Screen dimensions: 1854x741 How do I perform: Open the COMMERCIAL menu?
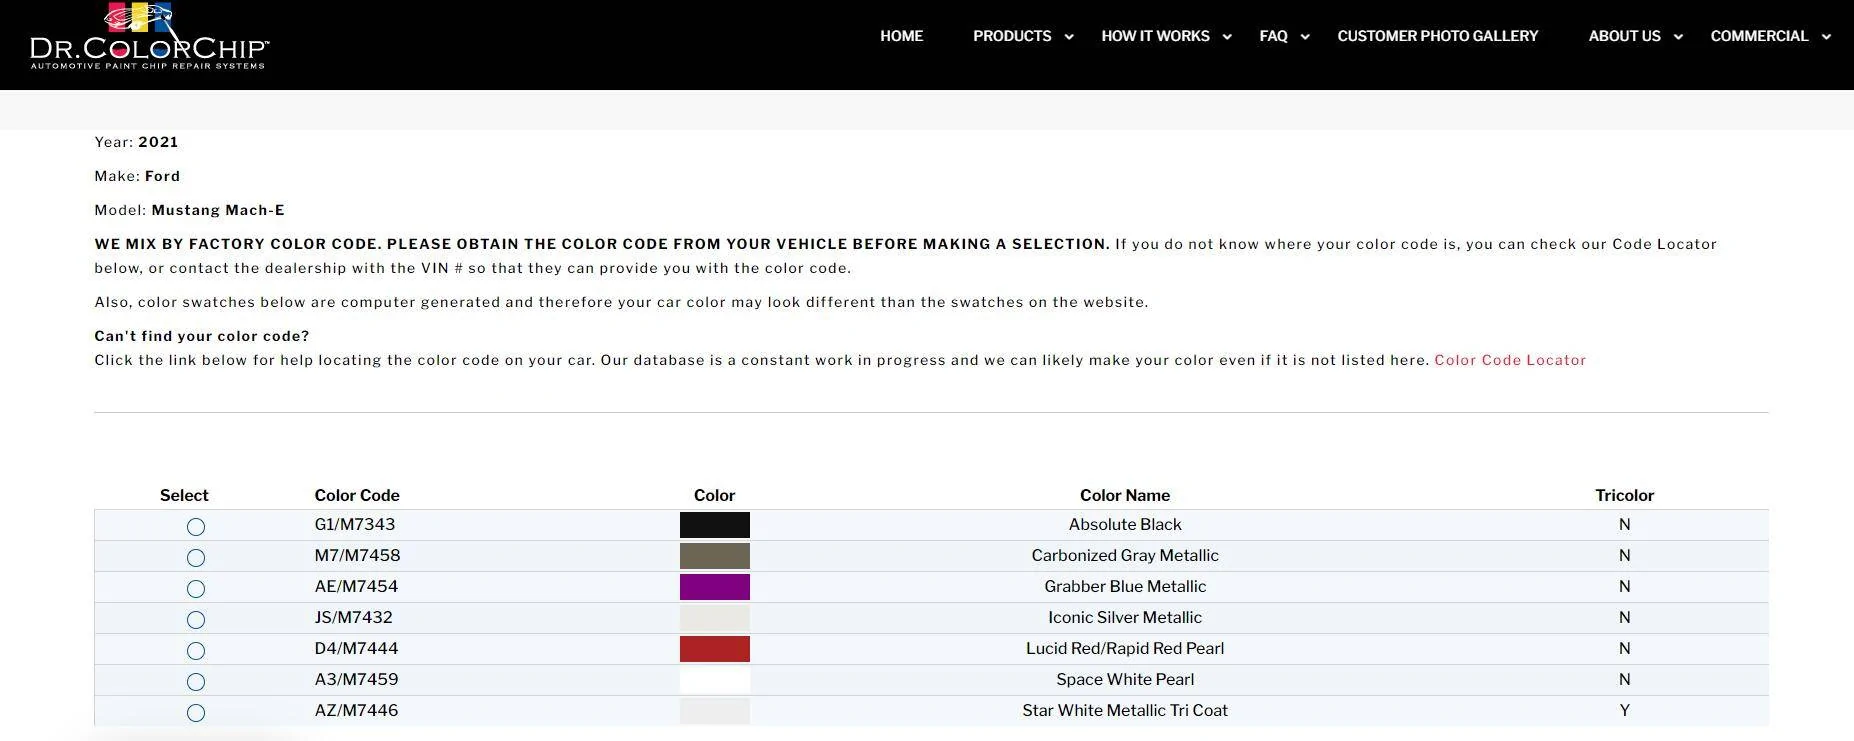[1759, 36]
